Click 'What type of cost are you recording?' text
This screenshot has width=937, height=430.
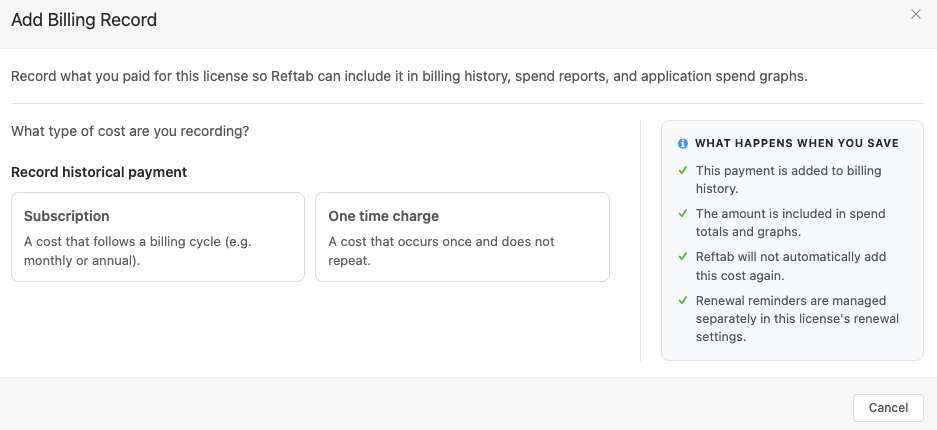[130, 131]
